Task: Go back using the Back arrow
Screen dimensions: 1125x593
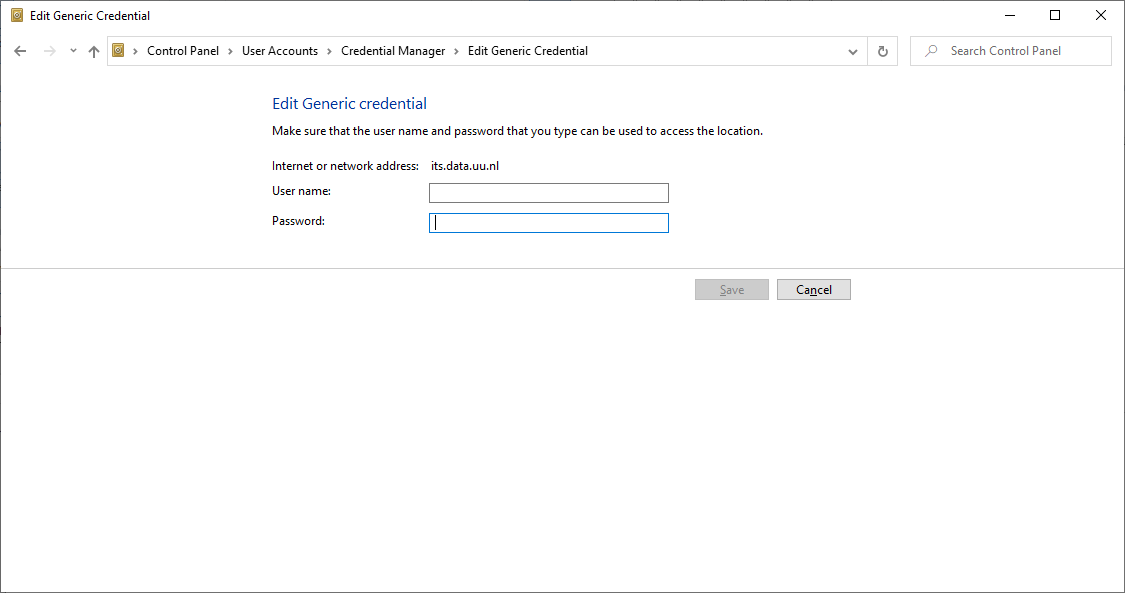Action: tap(20, 51)
